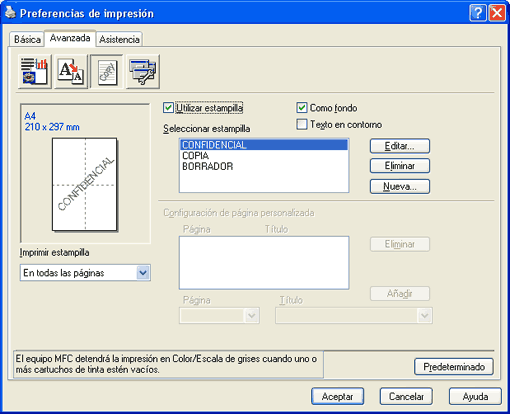Close the Preferencias de impresión dialog
This screenshot has width=510, height=414.
[x=497, y=13]
